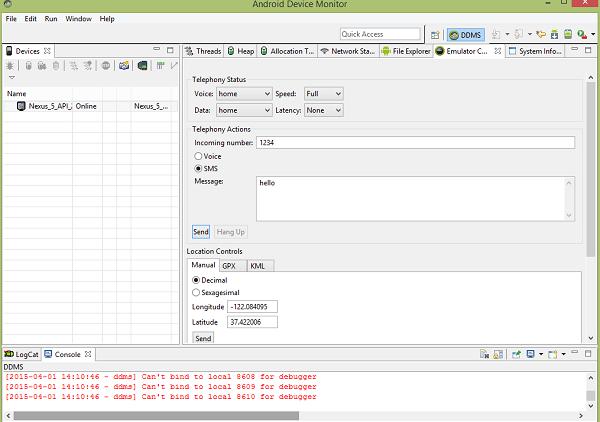Click the Incoming number field
This screenshot has width=600, height=422.
coord(416,143)
